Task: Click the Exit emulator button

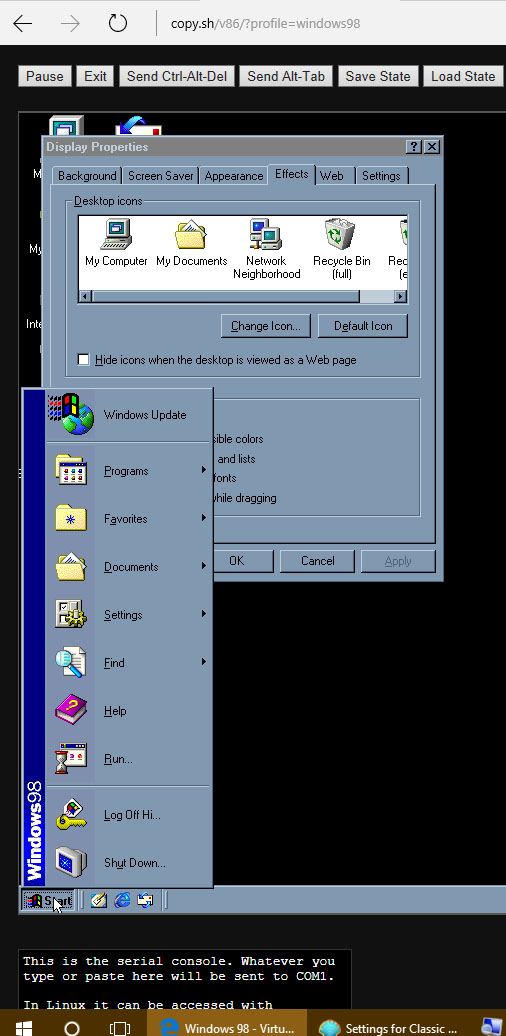Action: coord(95,76)
